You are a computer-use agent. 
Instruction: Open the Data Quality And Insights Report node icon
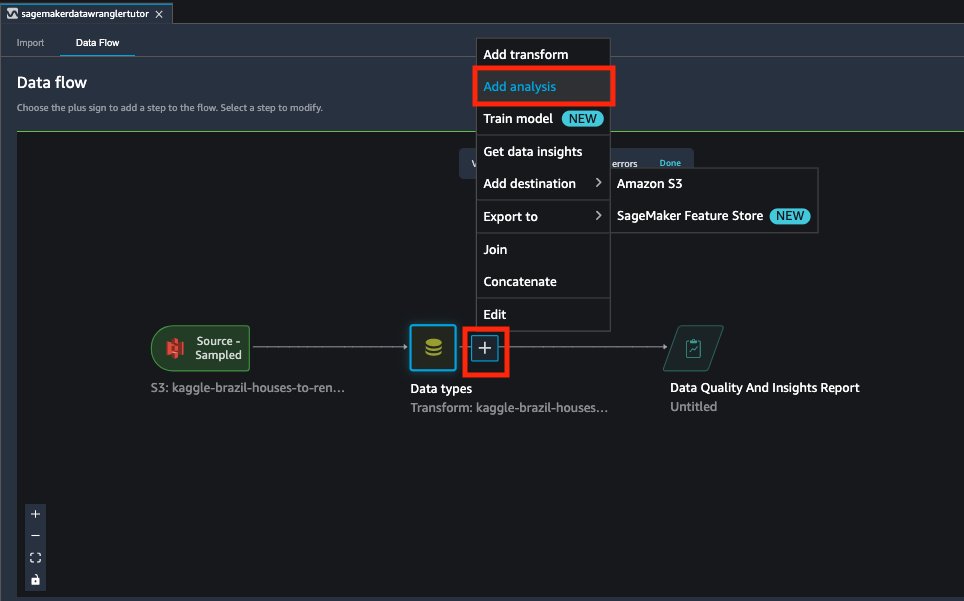(693, 347)
